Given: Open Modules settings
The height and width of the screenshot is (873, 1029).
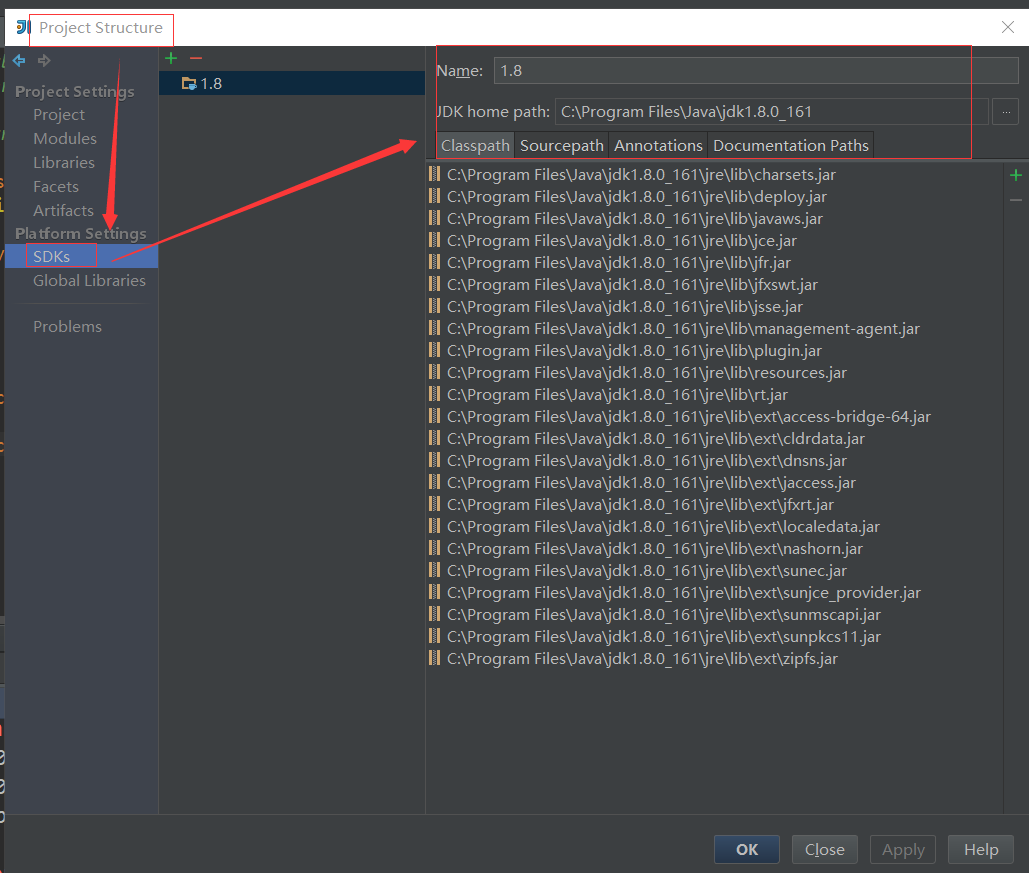Looking at the screenshot, I should (x=65, y=138).
